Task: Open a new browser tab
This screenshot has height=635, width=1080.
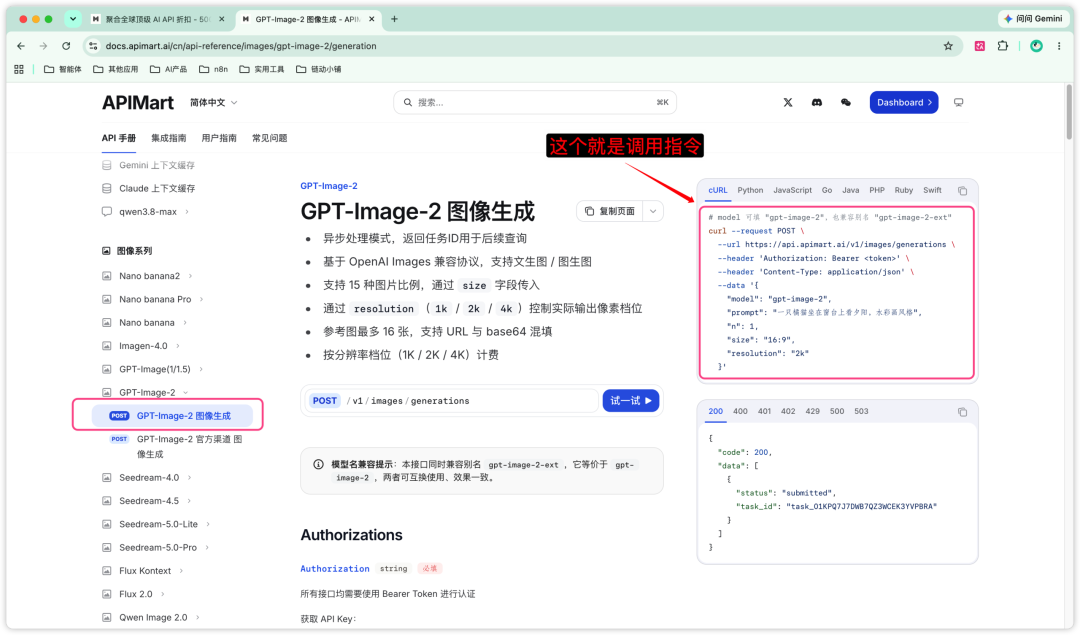Action: pos(394,19)
